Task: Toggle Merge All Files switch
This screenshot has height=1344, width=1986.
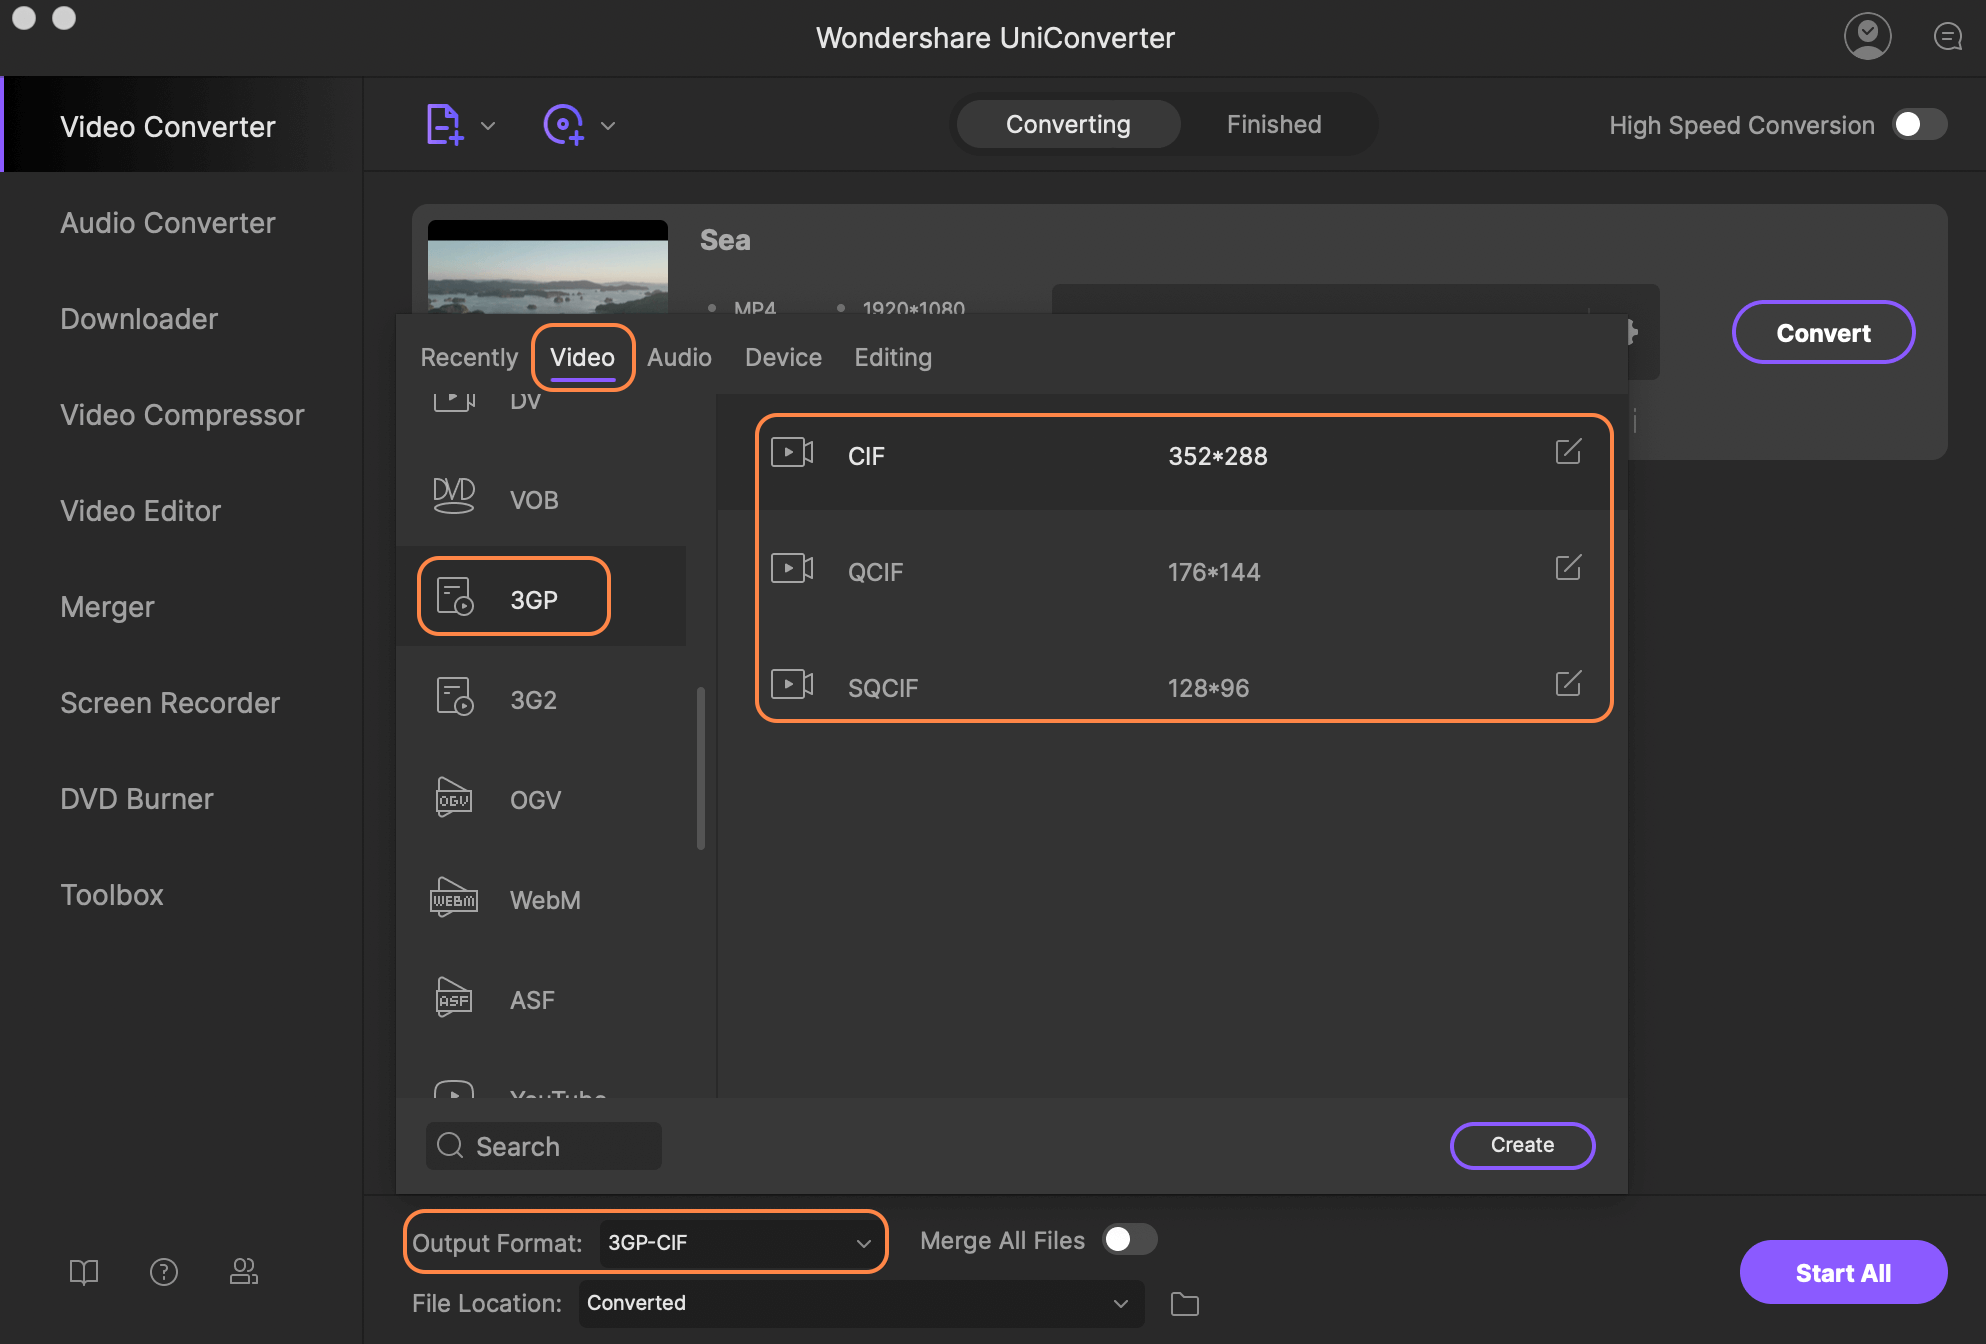Action: point(1129,1240)
